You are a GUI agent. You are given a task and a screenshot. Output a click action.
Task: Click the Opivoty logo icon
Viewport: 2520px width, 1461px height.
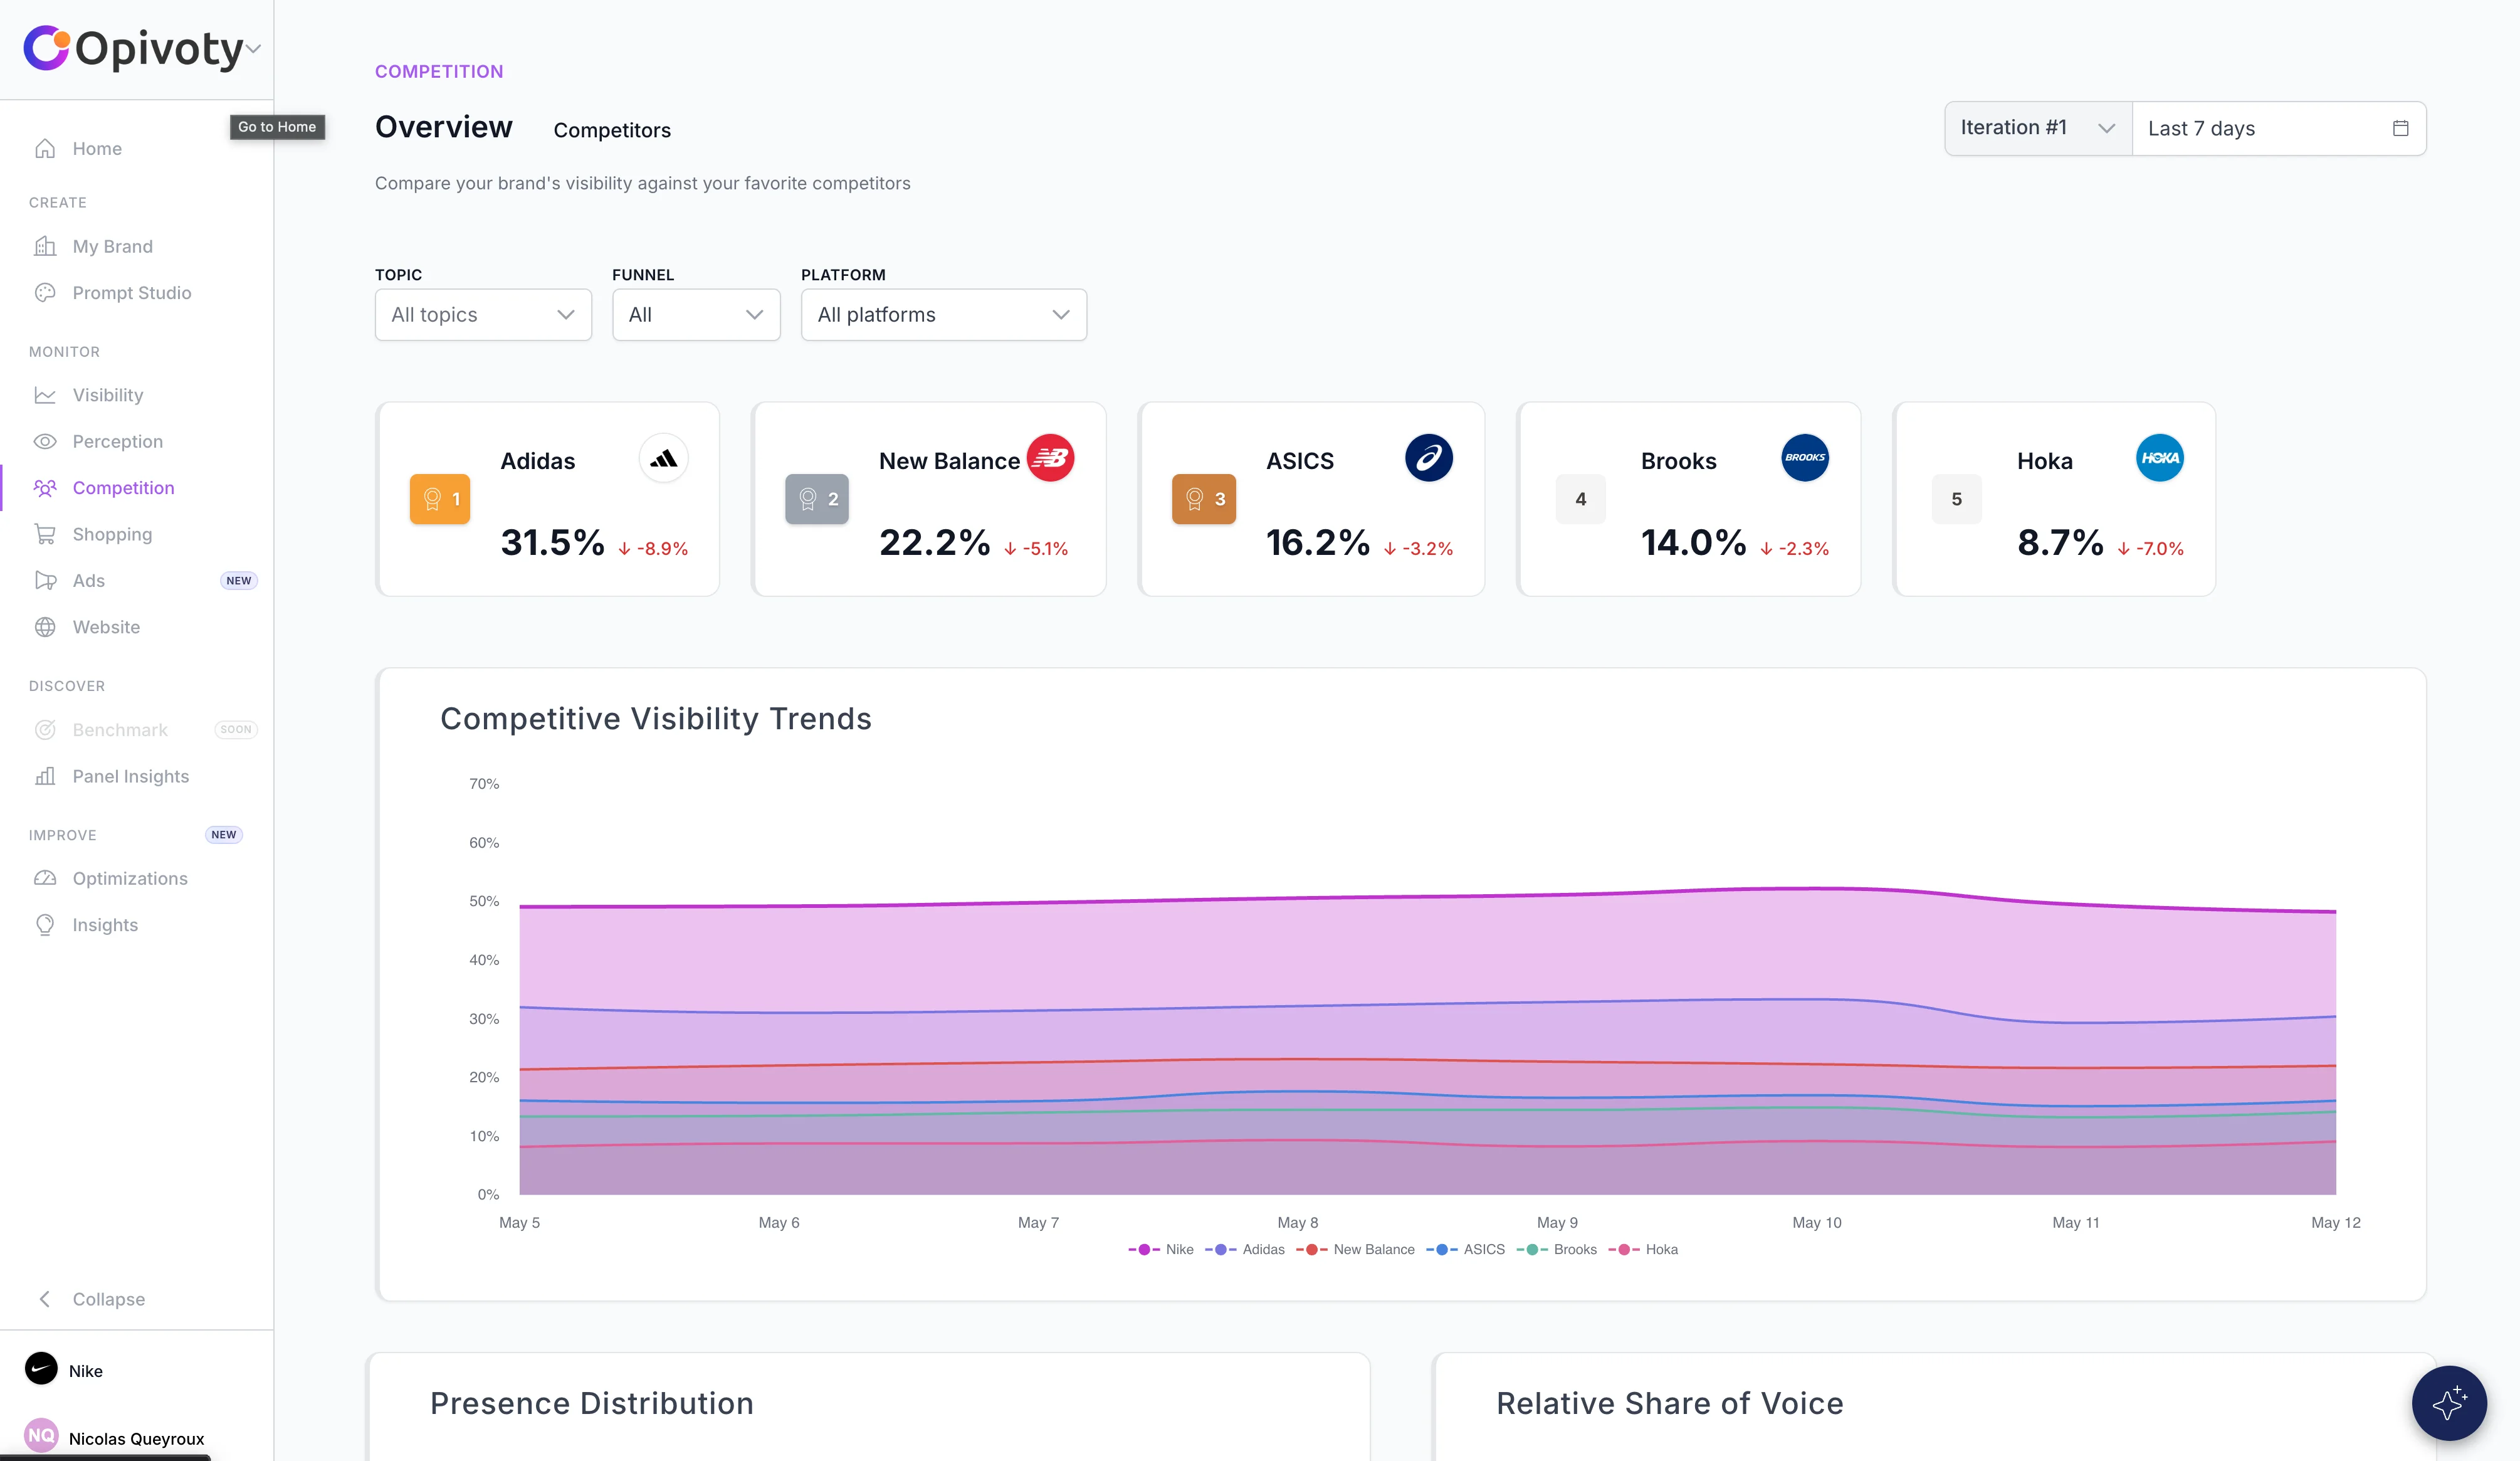(47, 47)
